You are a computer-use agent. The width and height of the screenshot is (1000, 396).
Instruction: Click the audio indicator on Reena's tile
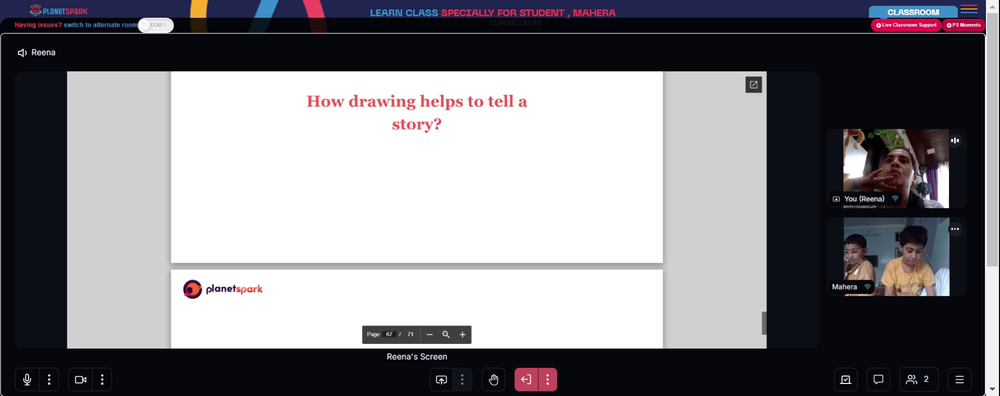[x=955, y=140]
